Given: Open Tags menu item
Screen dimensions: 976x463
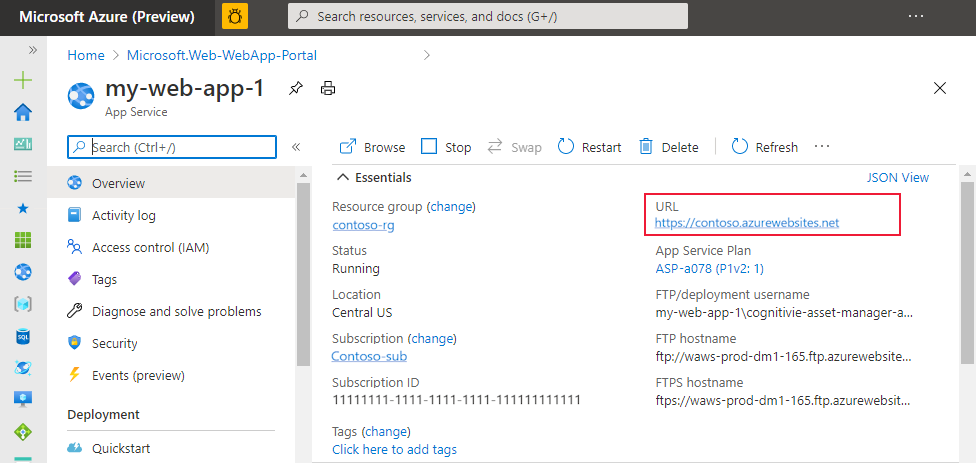Looking at the screenshot, I should (x=171, y=279).
